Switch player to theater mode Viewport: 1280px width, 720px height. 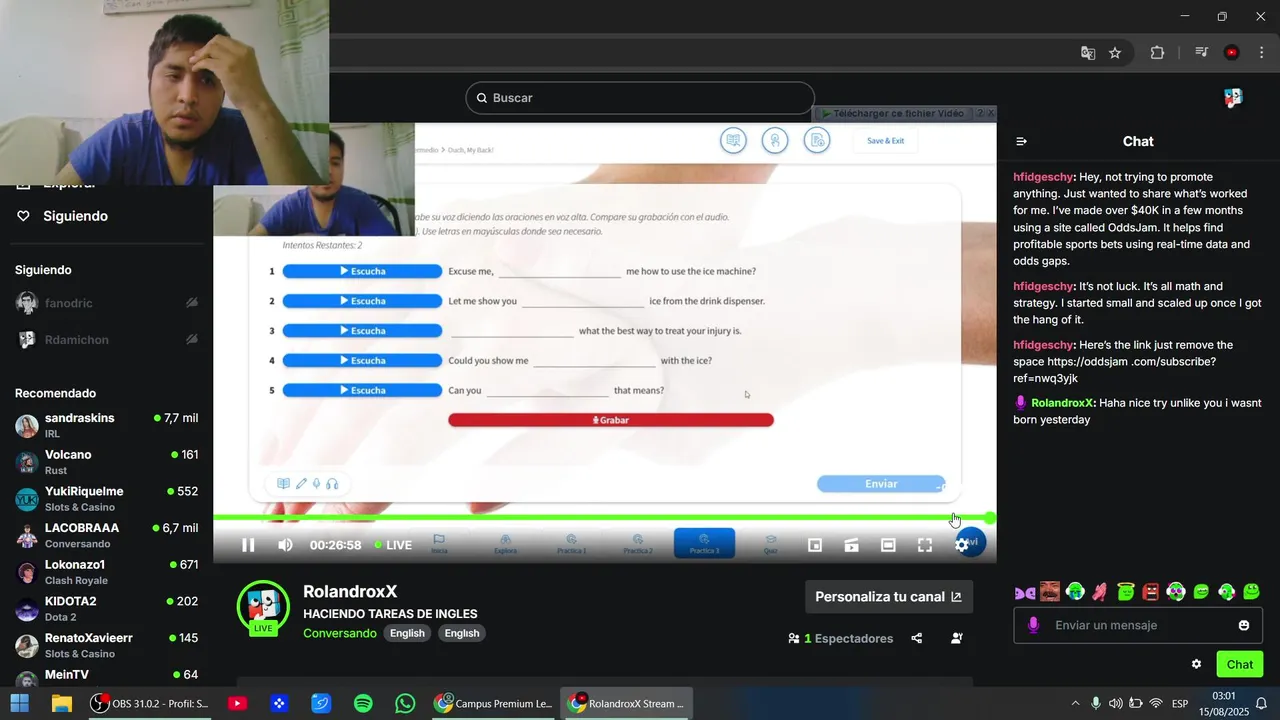point(888,545)
